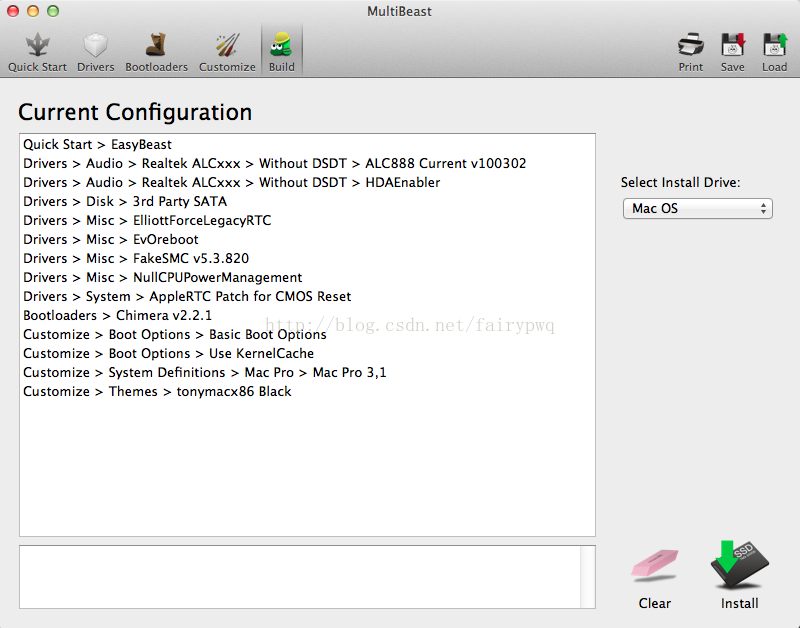Click the Install button label
The width and height of the screenshot is (800, 628).
click(x=739, y=603)
